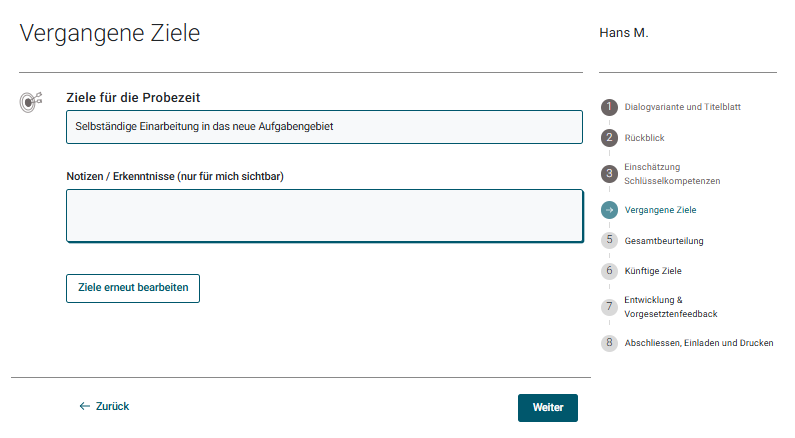Select step 6 circle icon

point(609,271)
